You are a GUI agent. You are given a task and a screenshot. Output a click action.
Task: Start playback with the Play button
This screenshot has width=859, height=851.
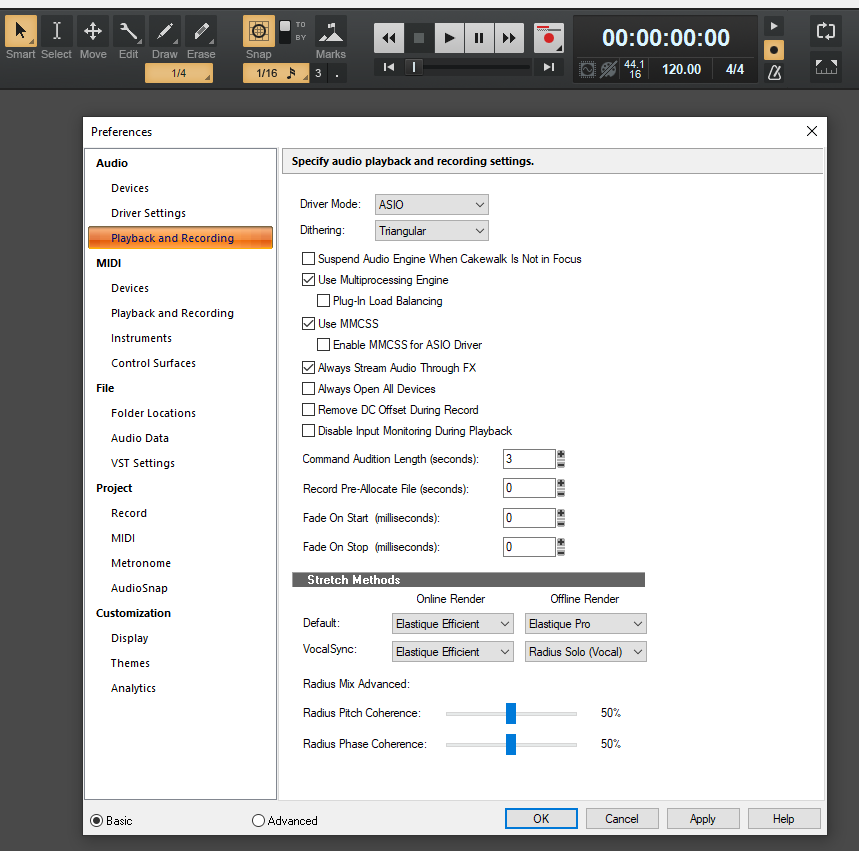(x=449, y=38)
